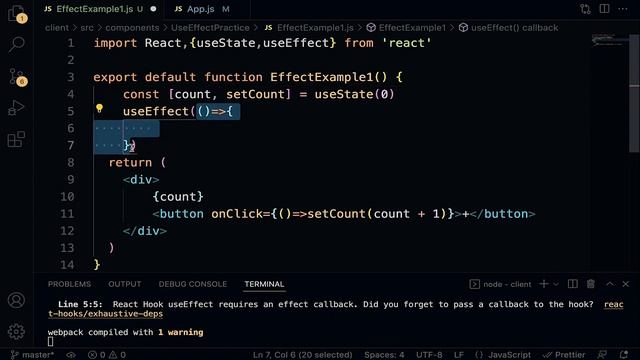
Task: Open the PROBLEMS panel tab
Action: click(69, 284)
